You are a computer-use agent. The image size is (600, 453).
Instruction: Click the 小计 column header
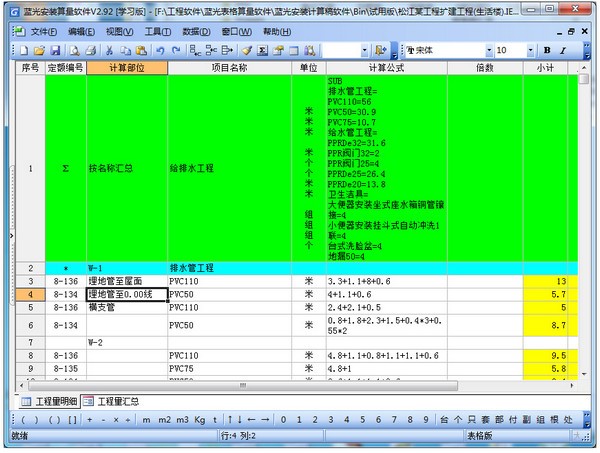545,68
